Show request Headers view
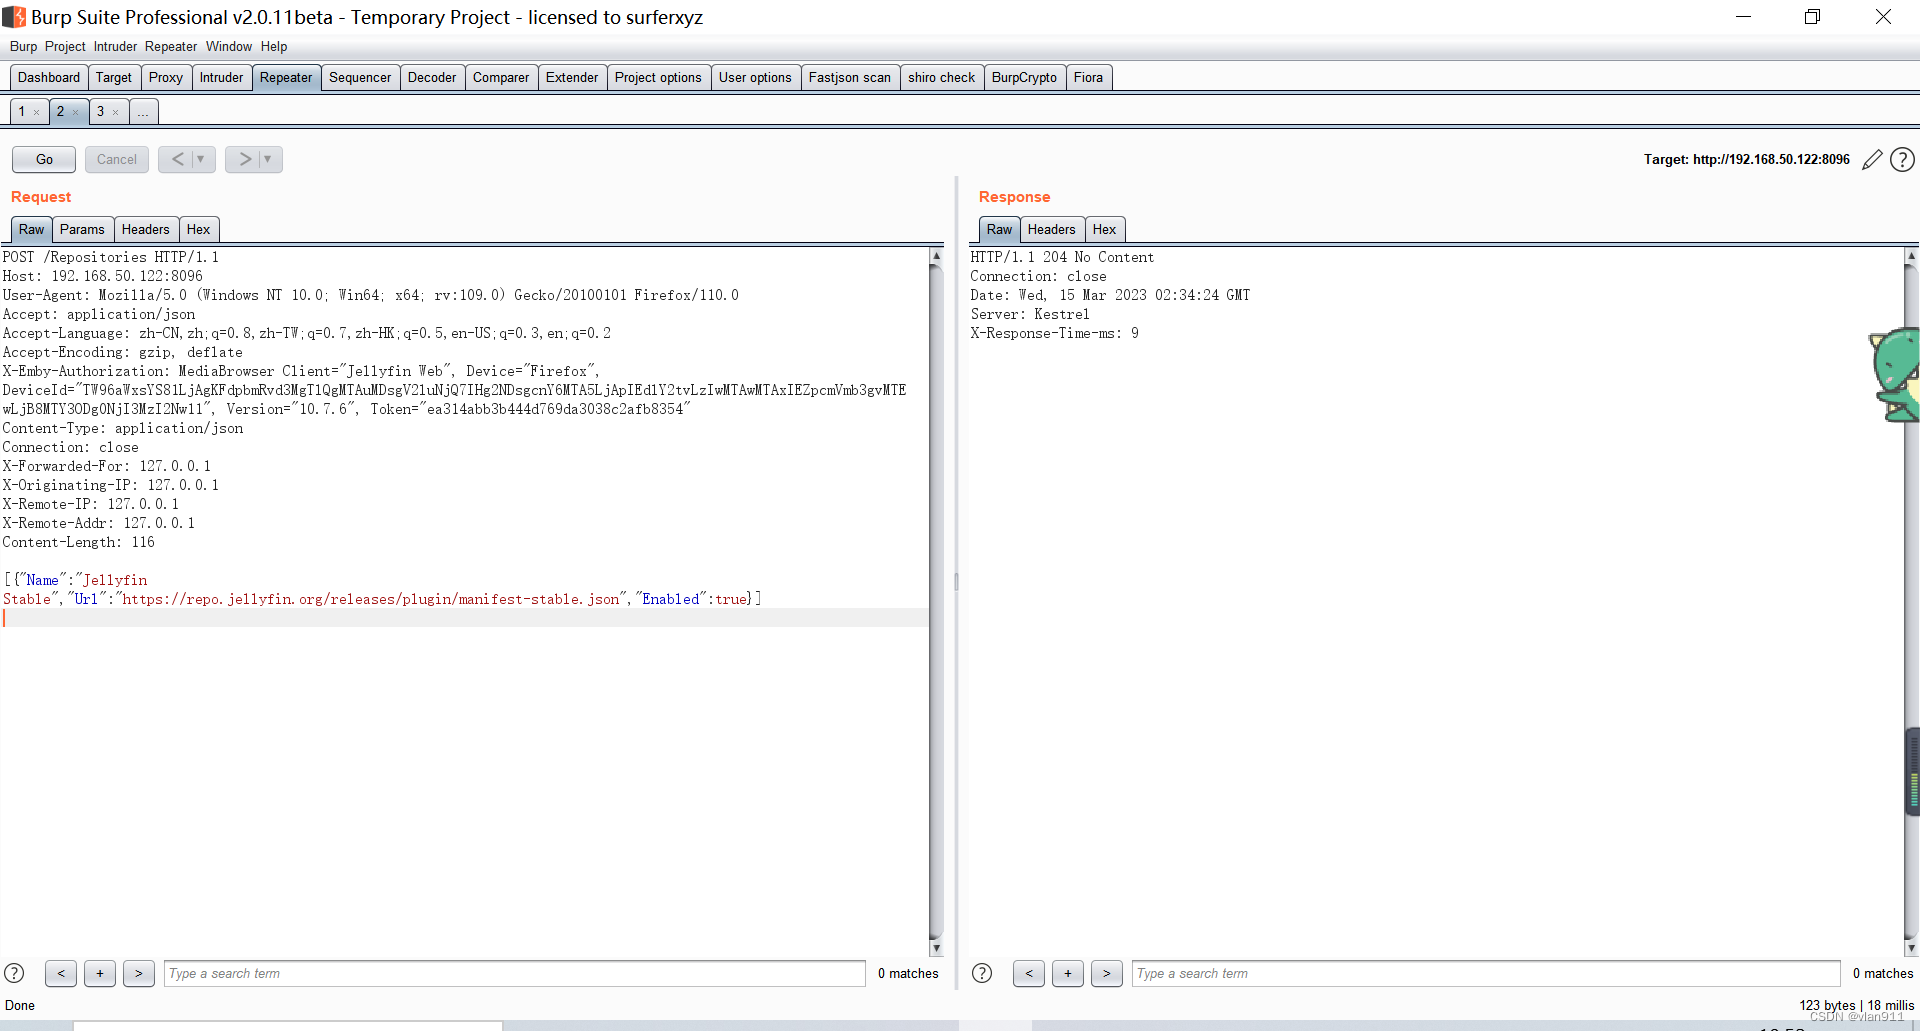Image resolution: width=1920 pixels, height=1031 pixels. pos(146,230)
